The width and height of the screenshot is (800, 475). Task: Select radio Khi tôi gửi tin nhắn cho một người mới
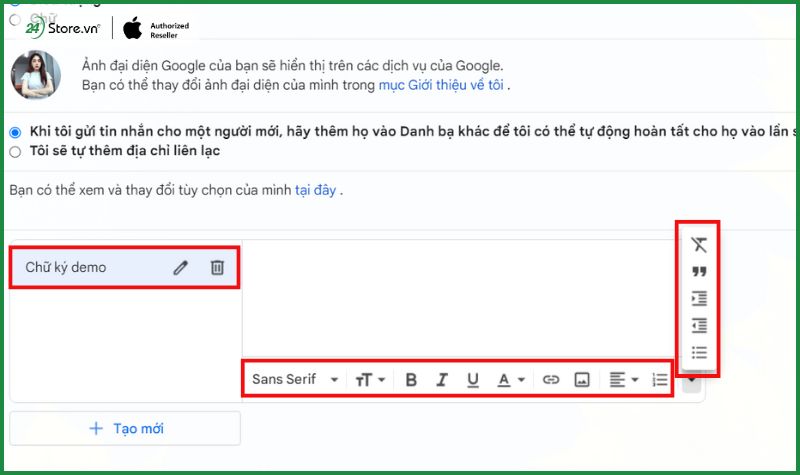click(x=15, y=133)
